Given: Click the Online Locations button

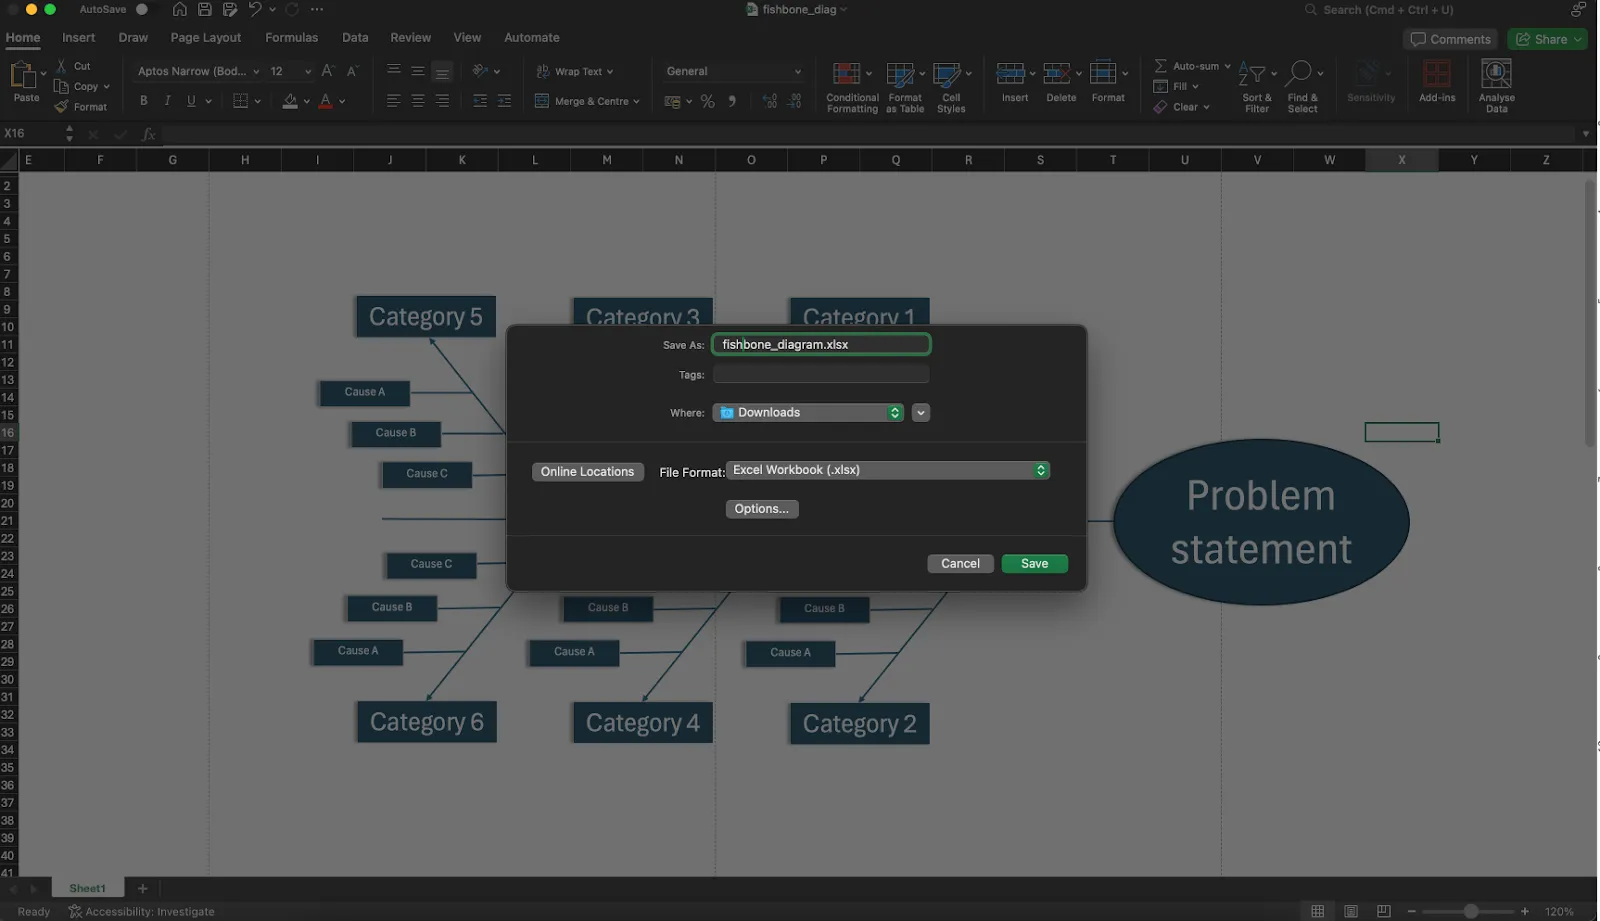Looking at the screenshot, I should click(x=587, y=472).
